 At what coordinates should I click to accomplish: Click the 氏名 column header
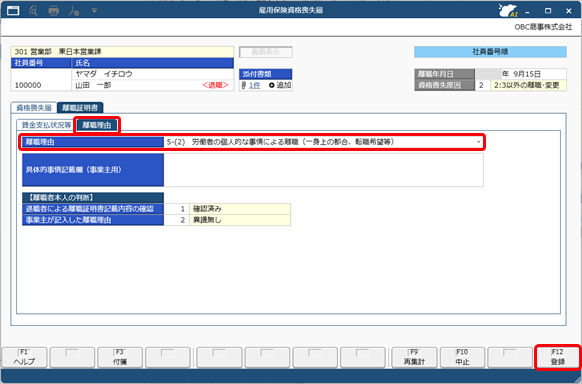[153, 63]
